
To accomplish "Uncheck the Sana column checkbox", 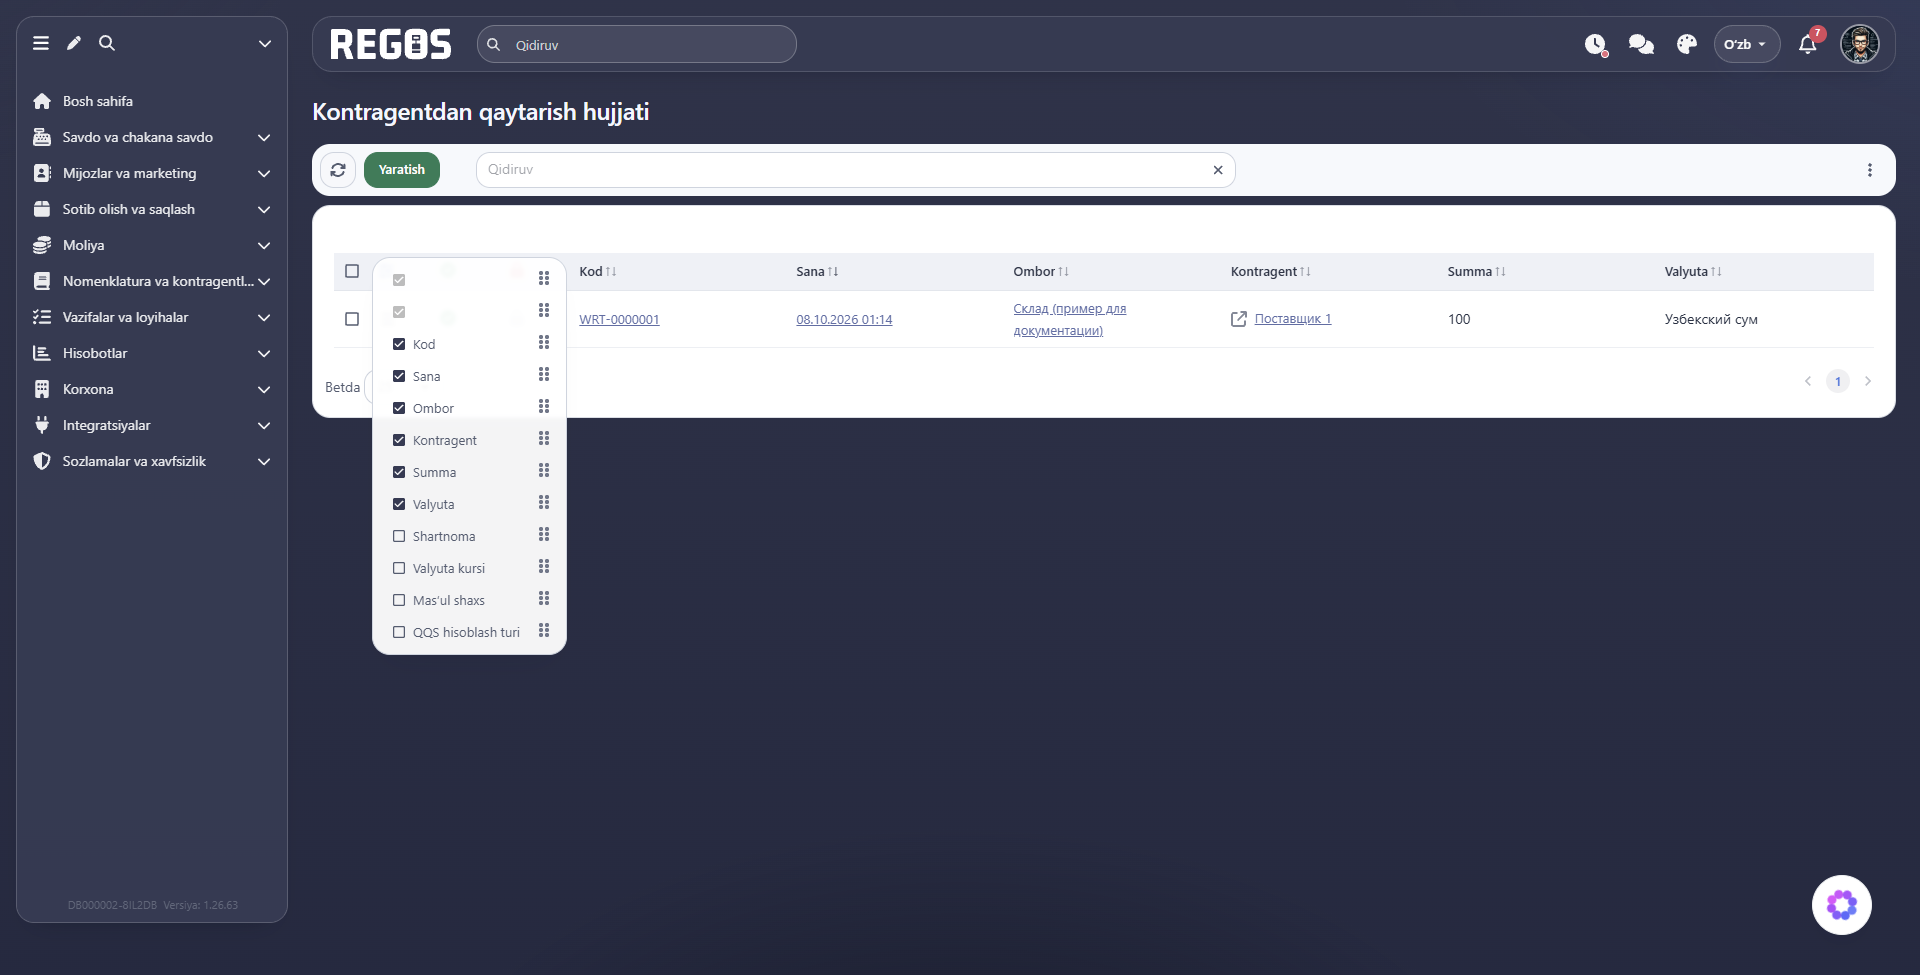I will [399, 376].
